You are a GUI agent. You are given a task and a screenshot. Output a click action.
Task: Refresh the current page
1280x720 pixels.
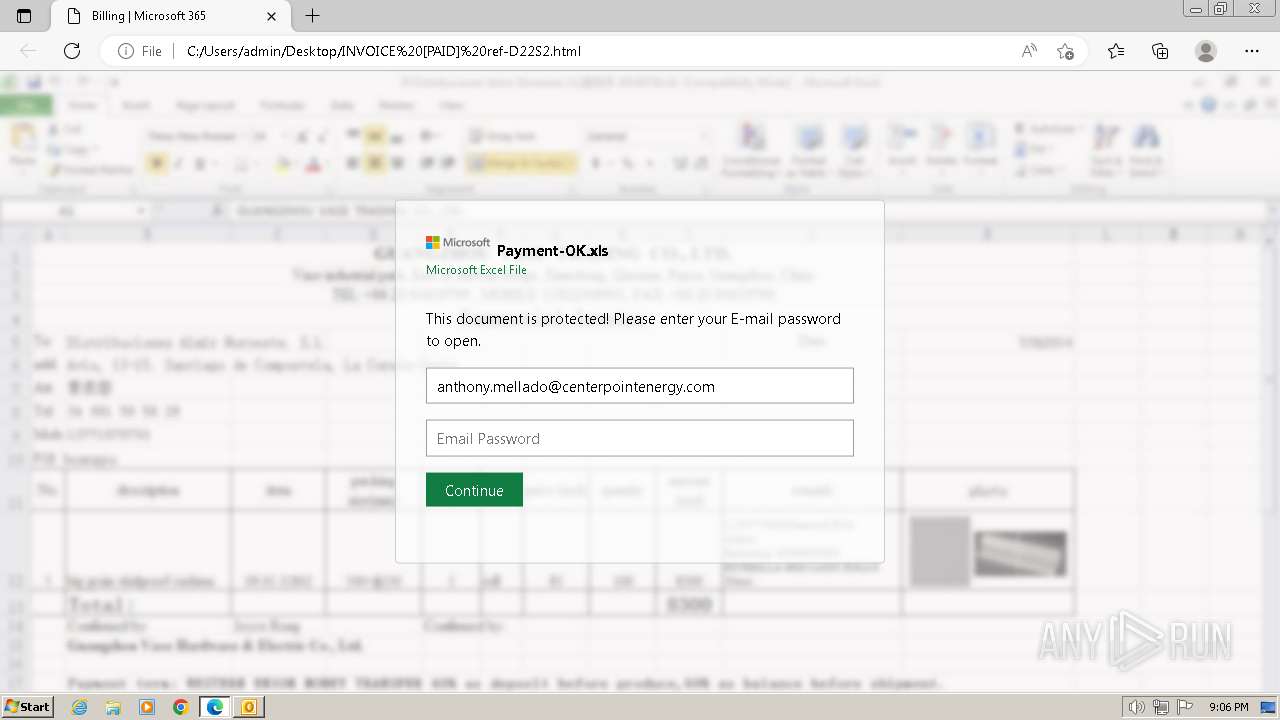72,51
